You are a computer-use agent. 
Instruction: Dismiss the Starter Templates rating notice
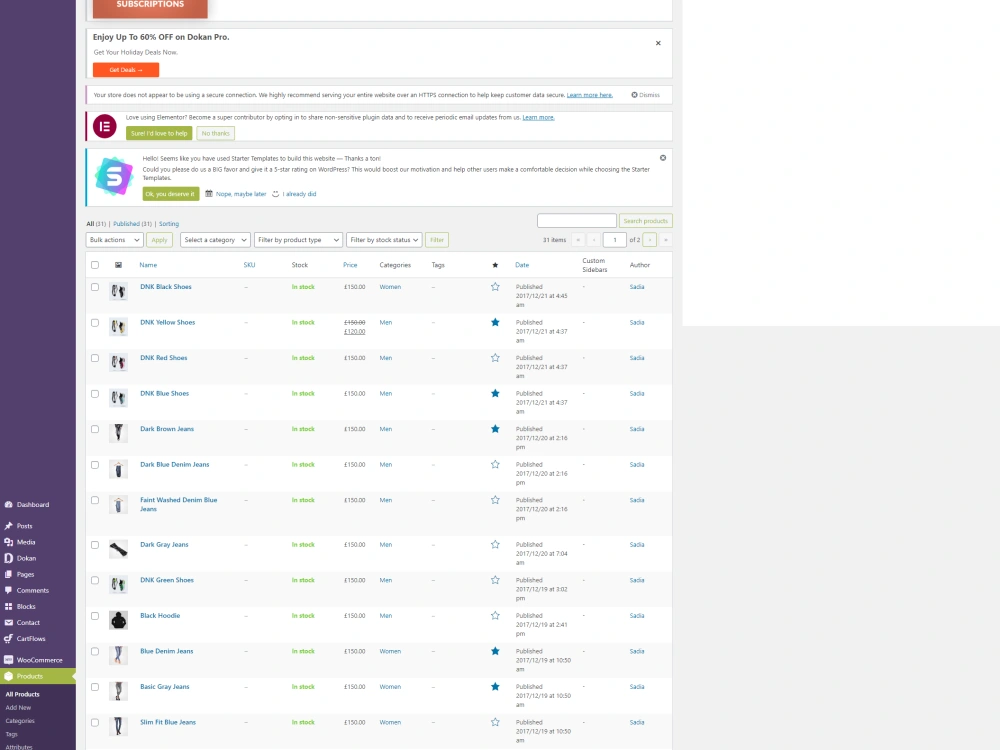pos(663,158)
